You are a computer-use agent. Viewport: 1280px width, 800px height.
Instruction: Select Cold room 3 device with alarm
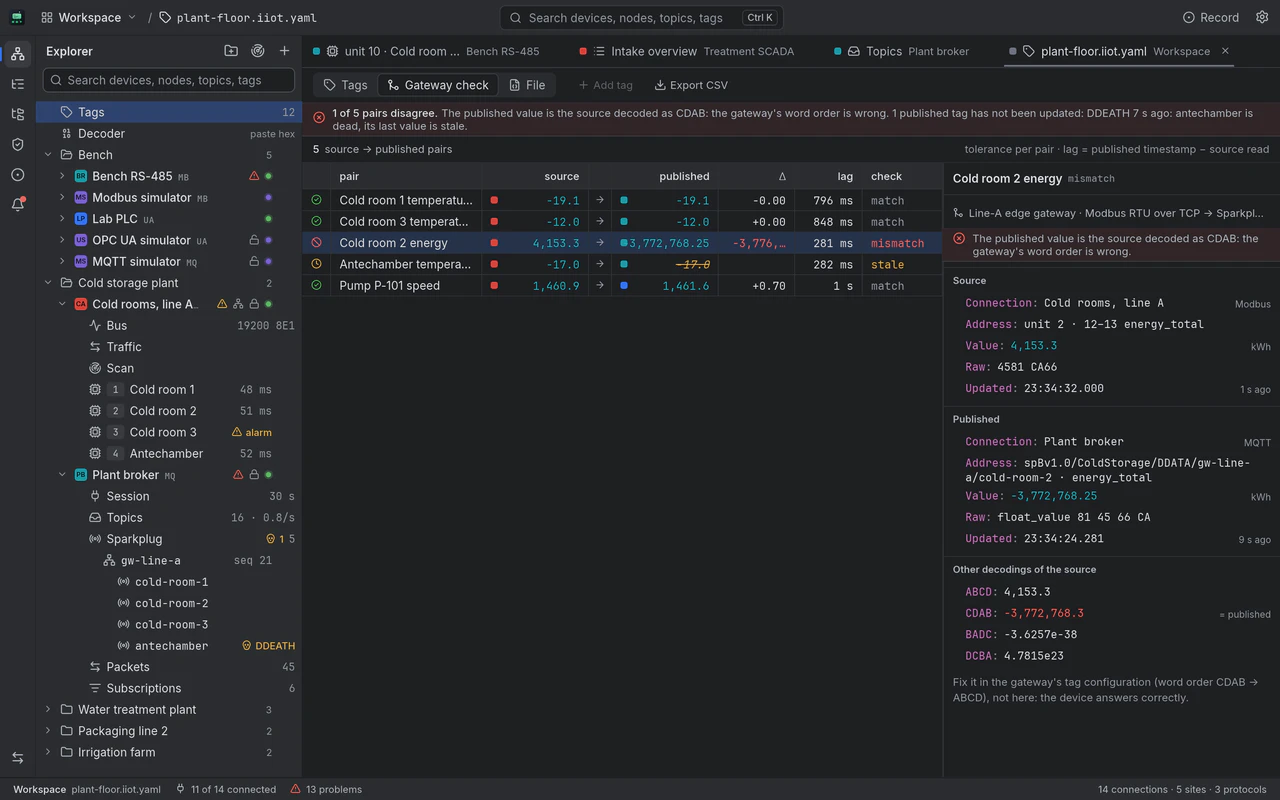point(169,432)
